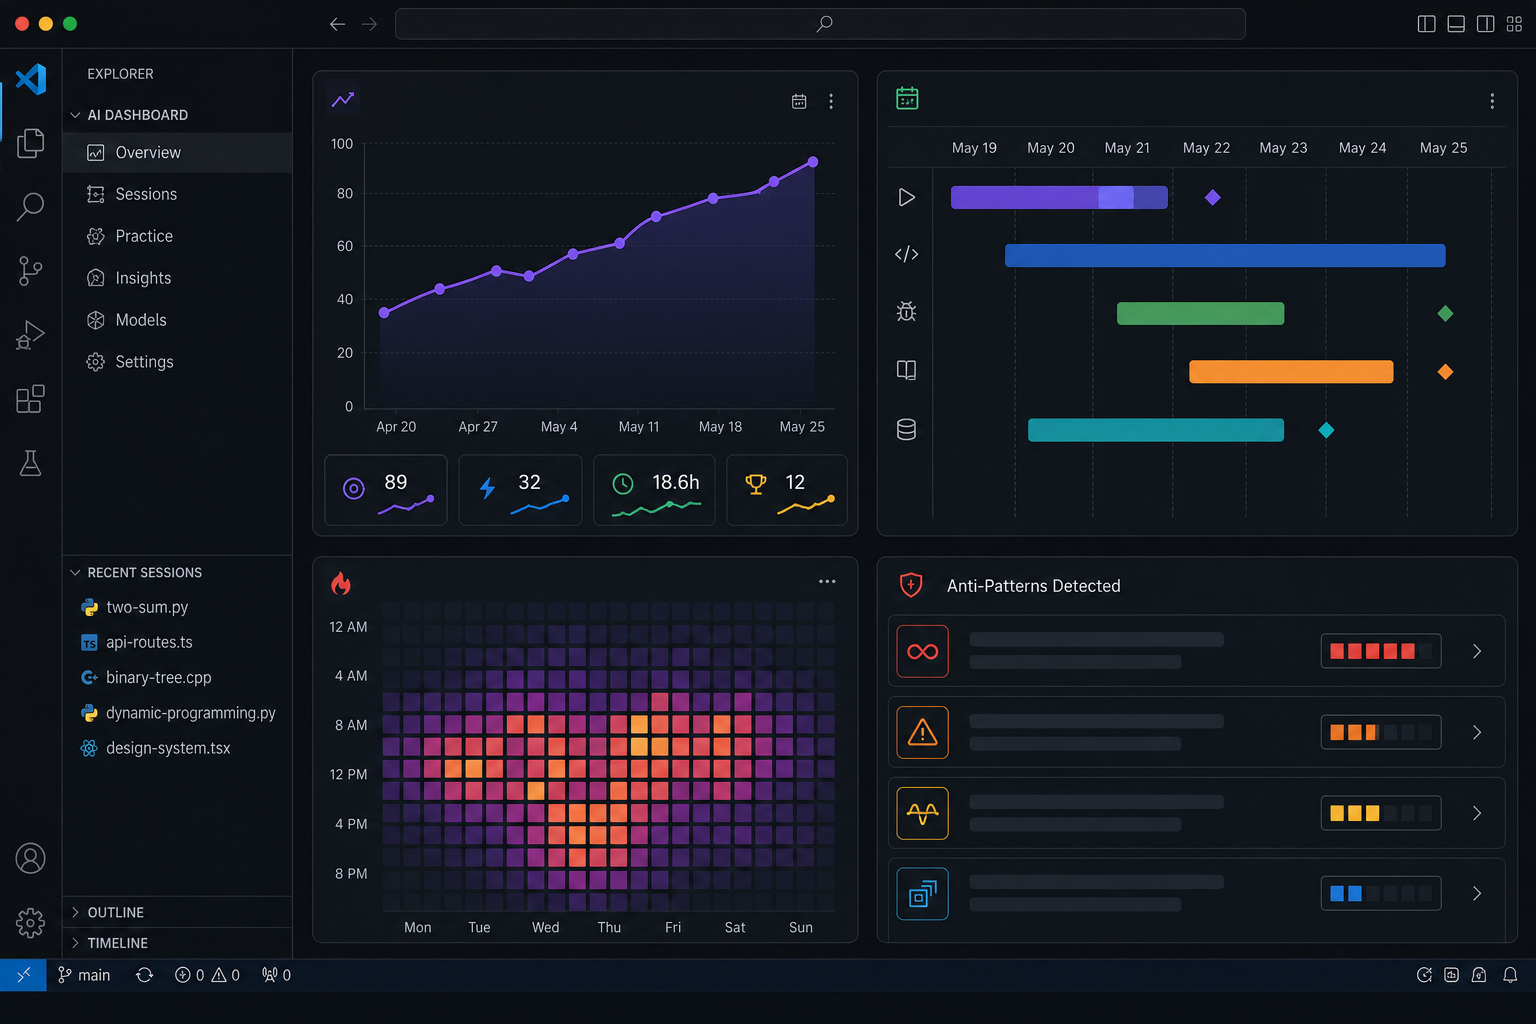Toggle the primary side bar layout icon
This screenshot has height=1024, width=1536.
tap(1427, 24)
